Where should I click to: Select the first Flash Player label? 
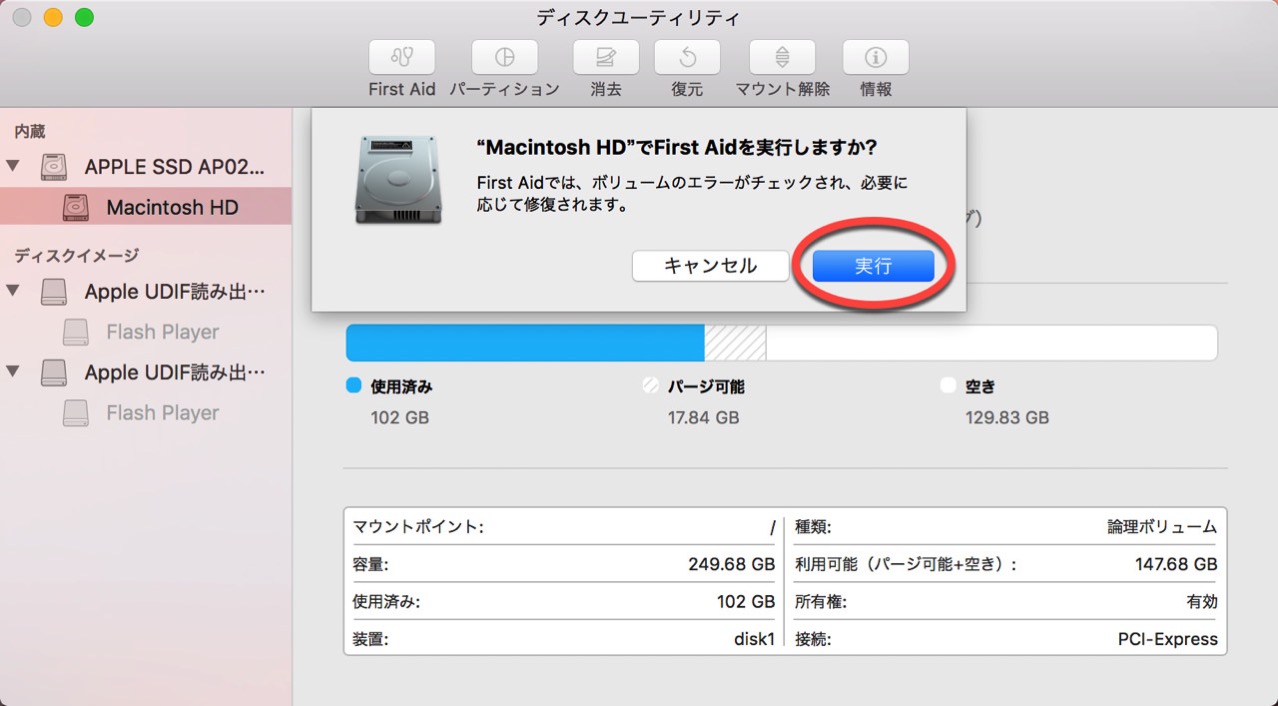point(162,332)
